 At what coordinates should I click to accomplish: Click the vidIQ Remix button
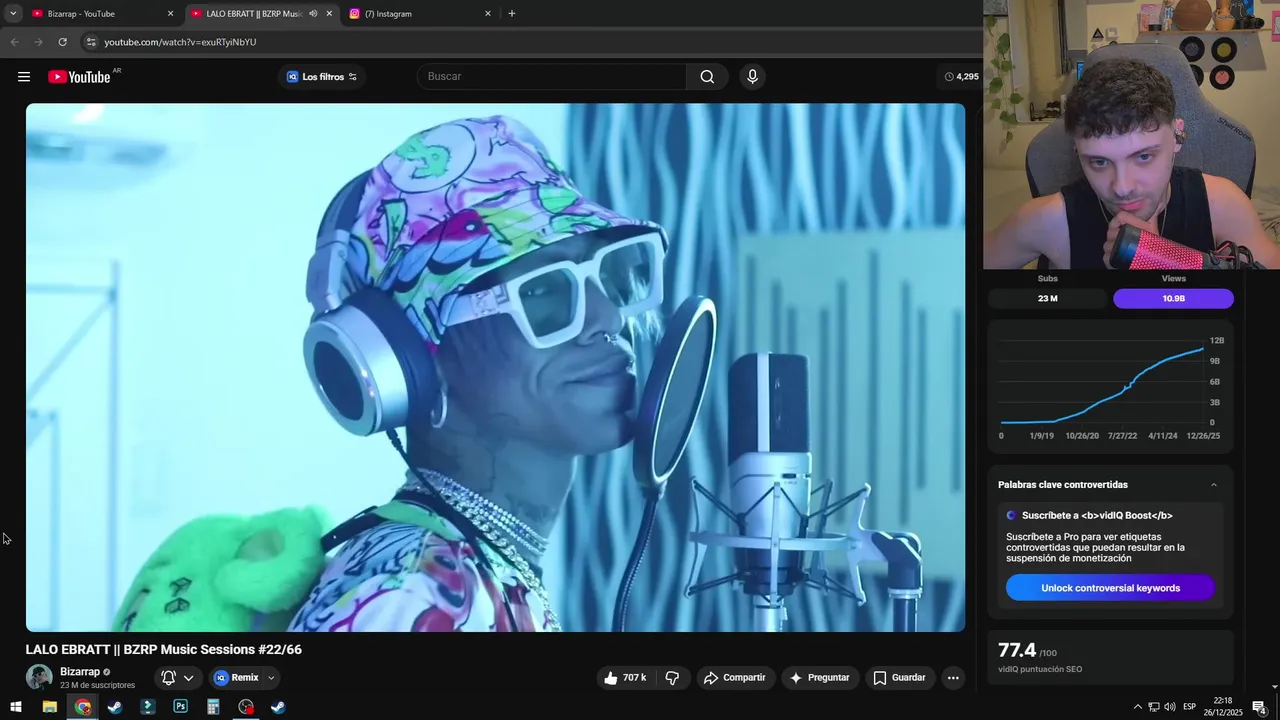pos(236,678)
